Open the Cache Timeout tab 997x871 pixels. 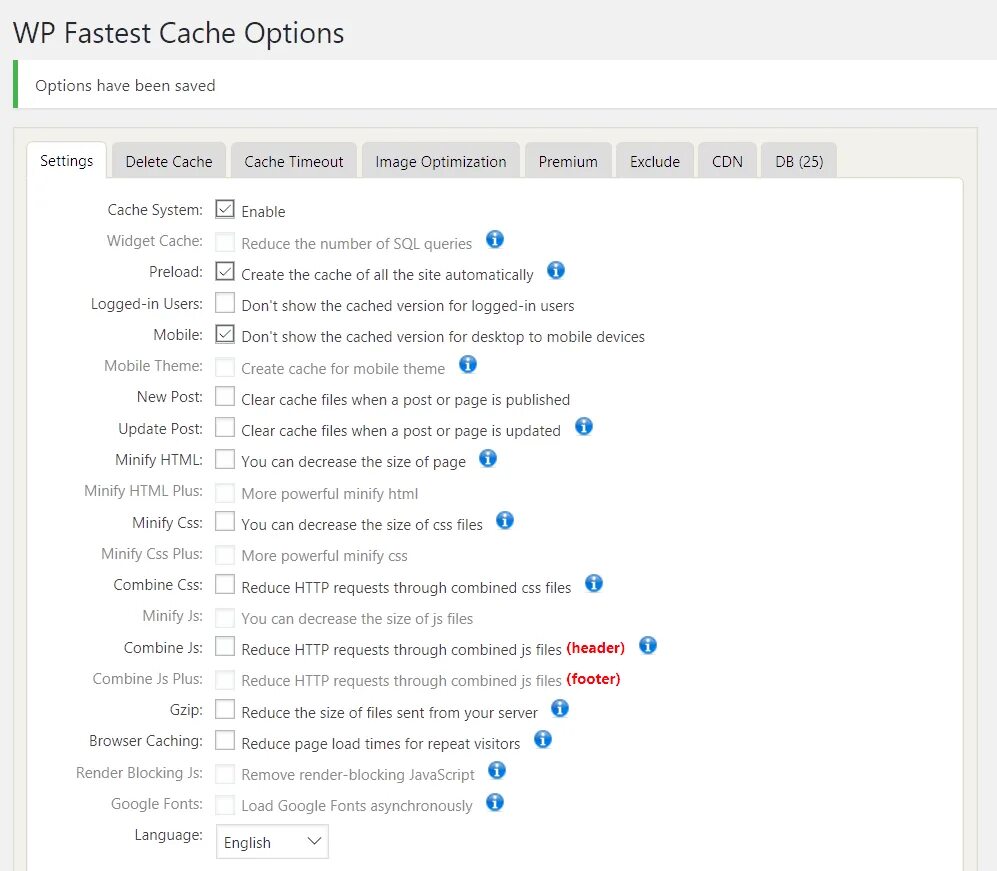(x=294, y=161)
